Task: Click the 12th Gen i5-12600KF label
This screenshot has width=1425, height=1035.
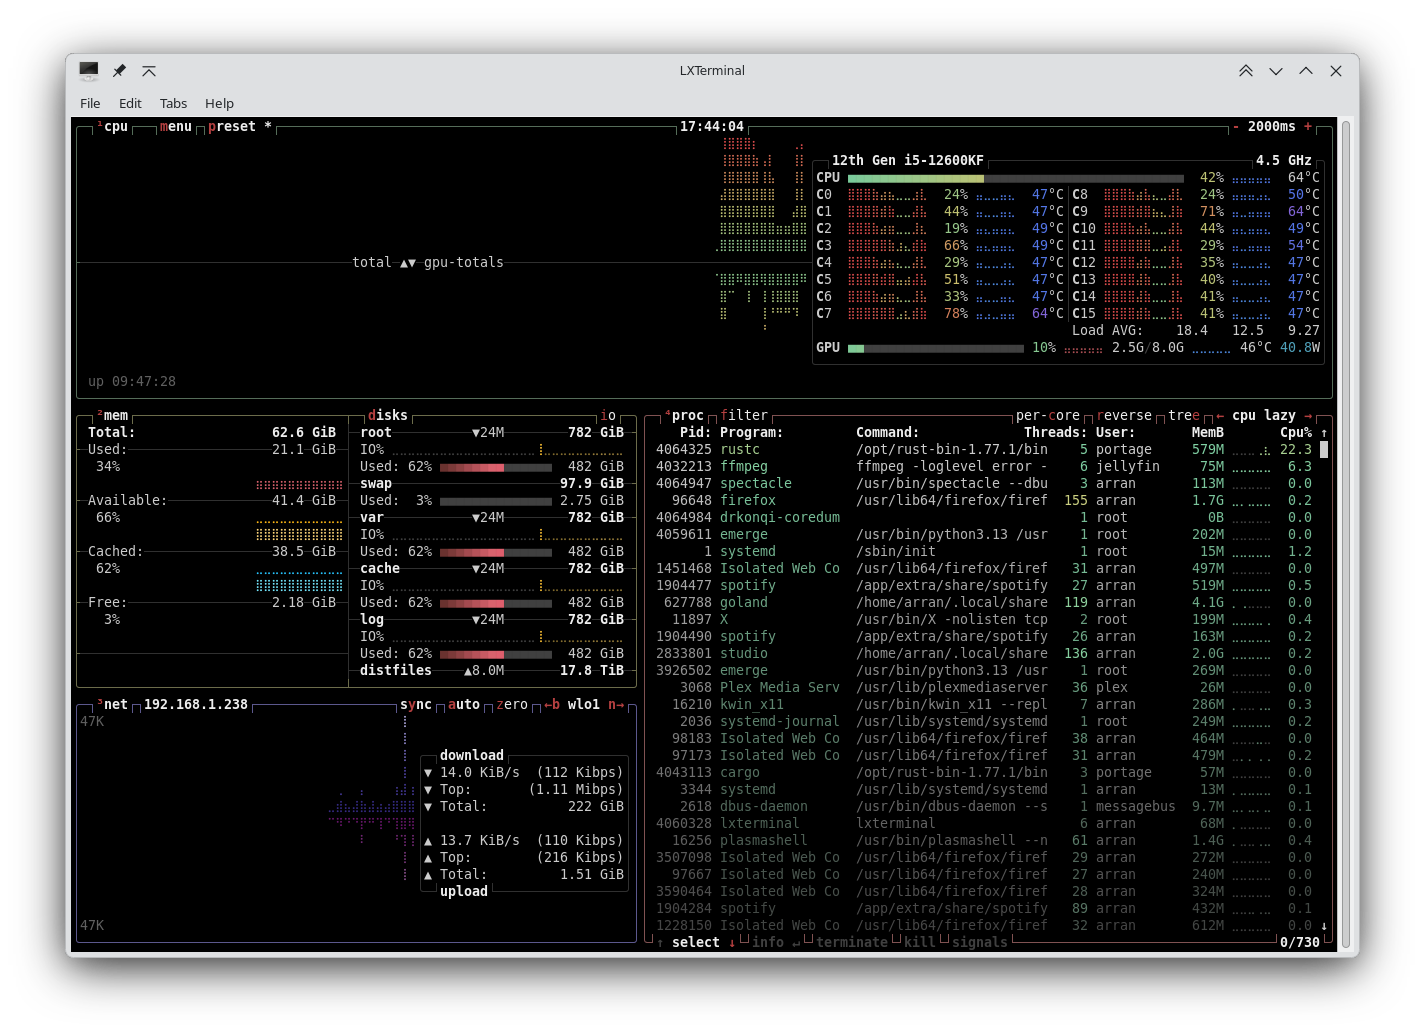Action: tap(908, 161)
